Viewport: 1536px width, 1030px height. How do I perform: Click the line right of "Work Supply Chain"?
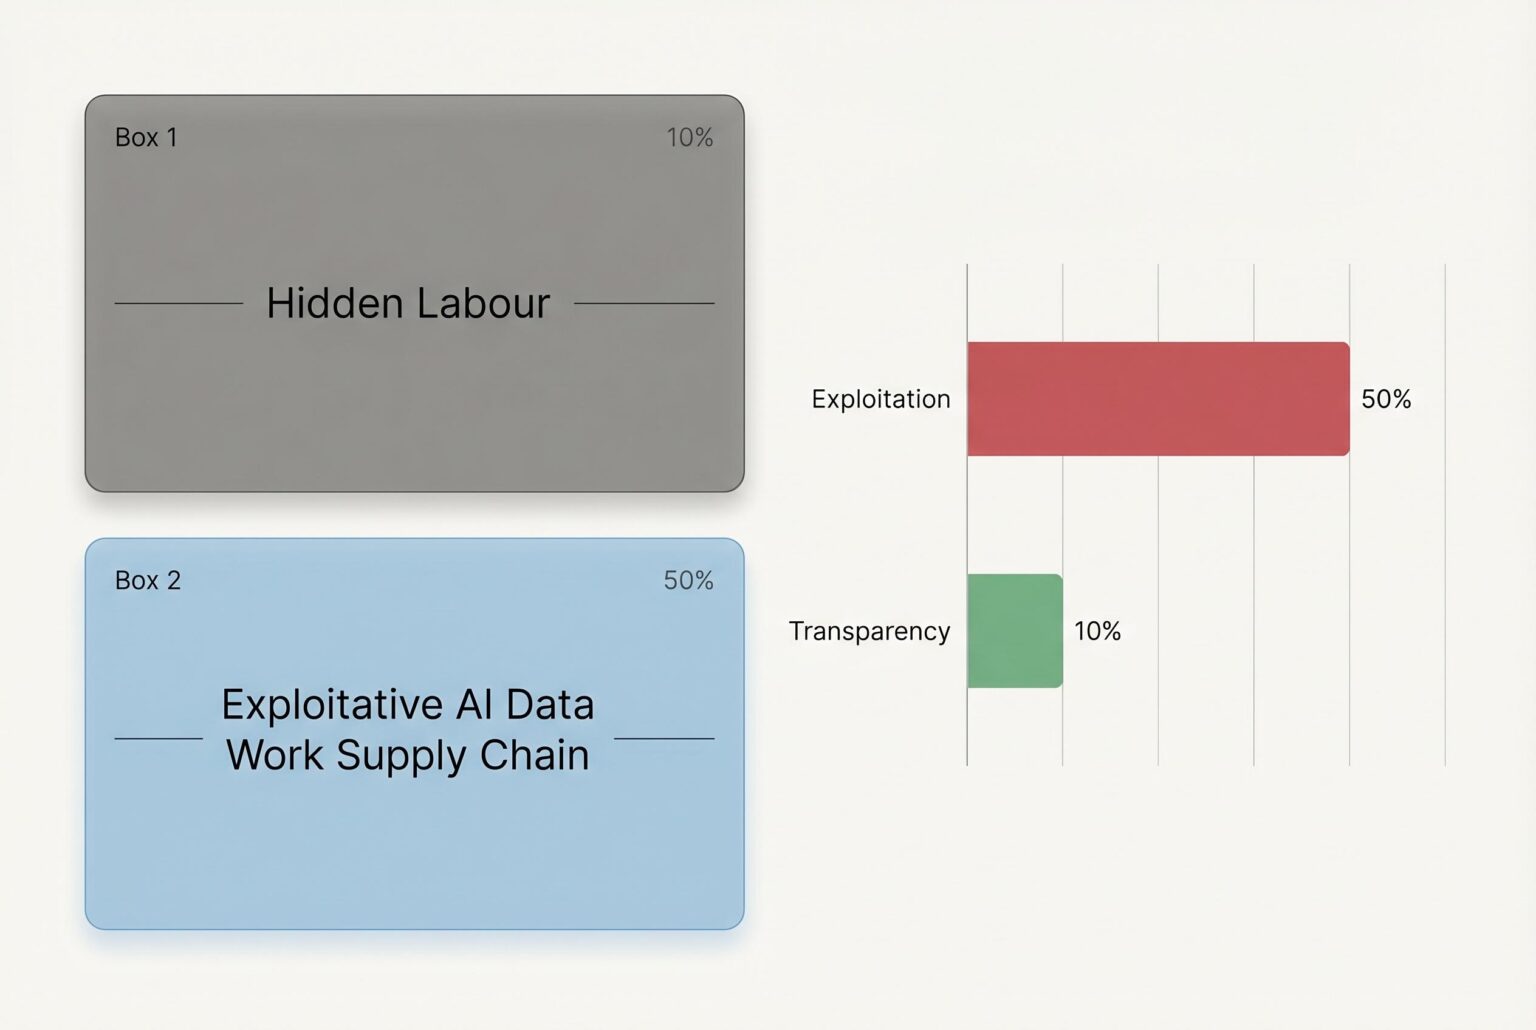(664, 739)
